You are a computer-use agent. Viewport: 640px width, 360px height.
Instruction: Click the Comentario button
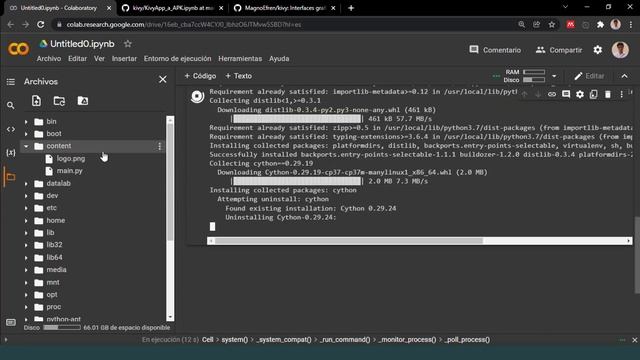[x=495, y=50]
